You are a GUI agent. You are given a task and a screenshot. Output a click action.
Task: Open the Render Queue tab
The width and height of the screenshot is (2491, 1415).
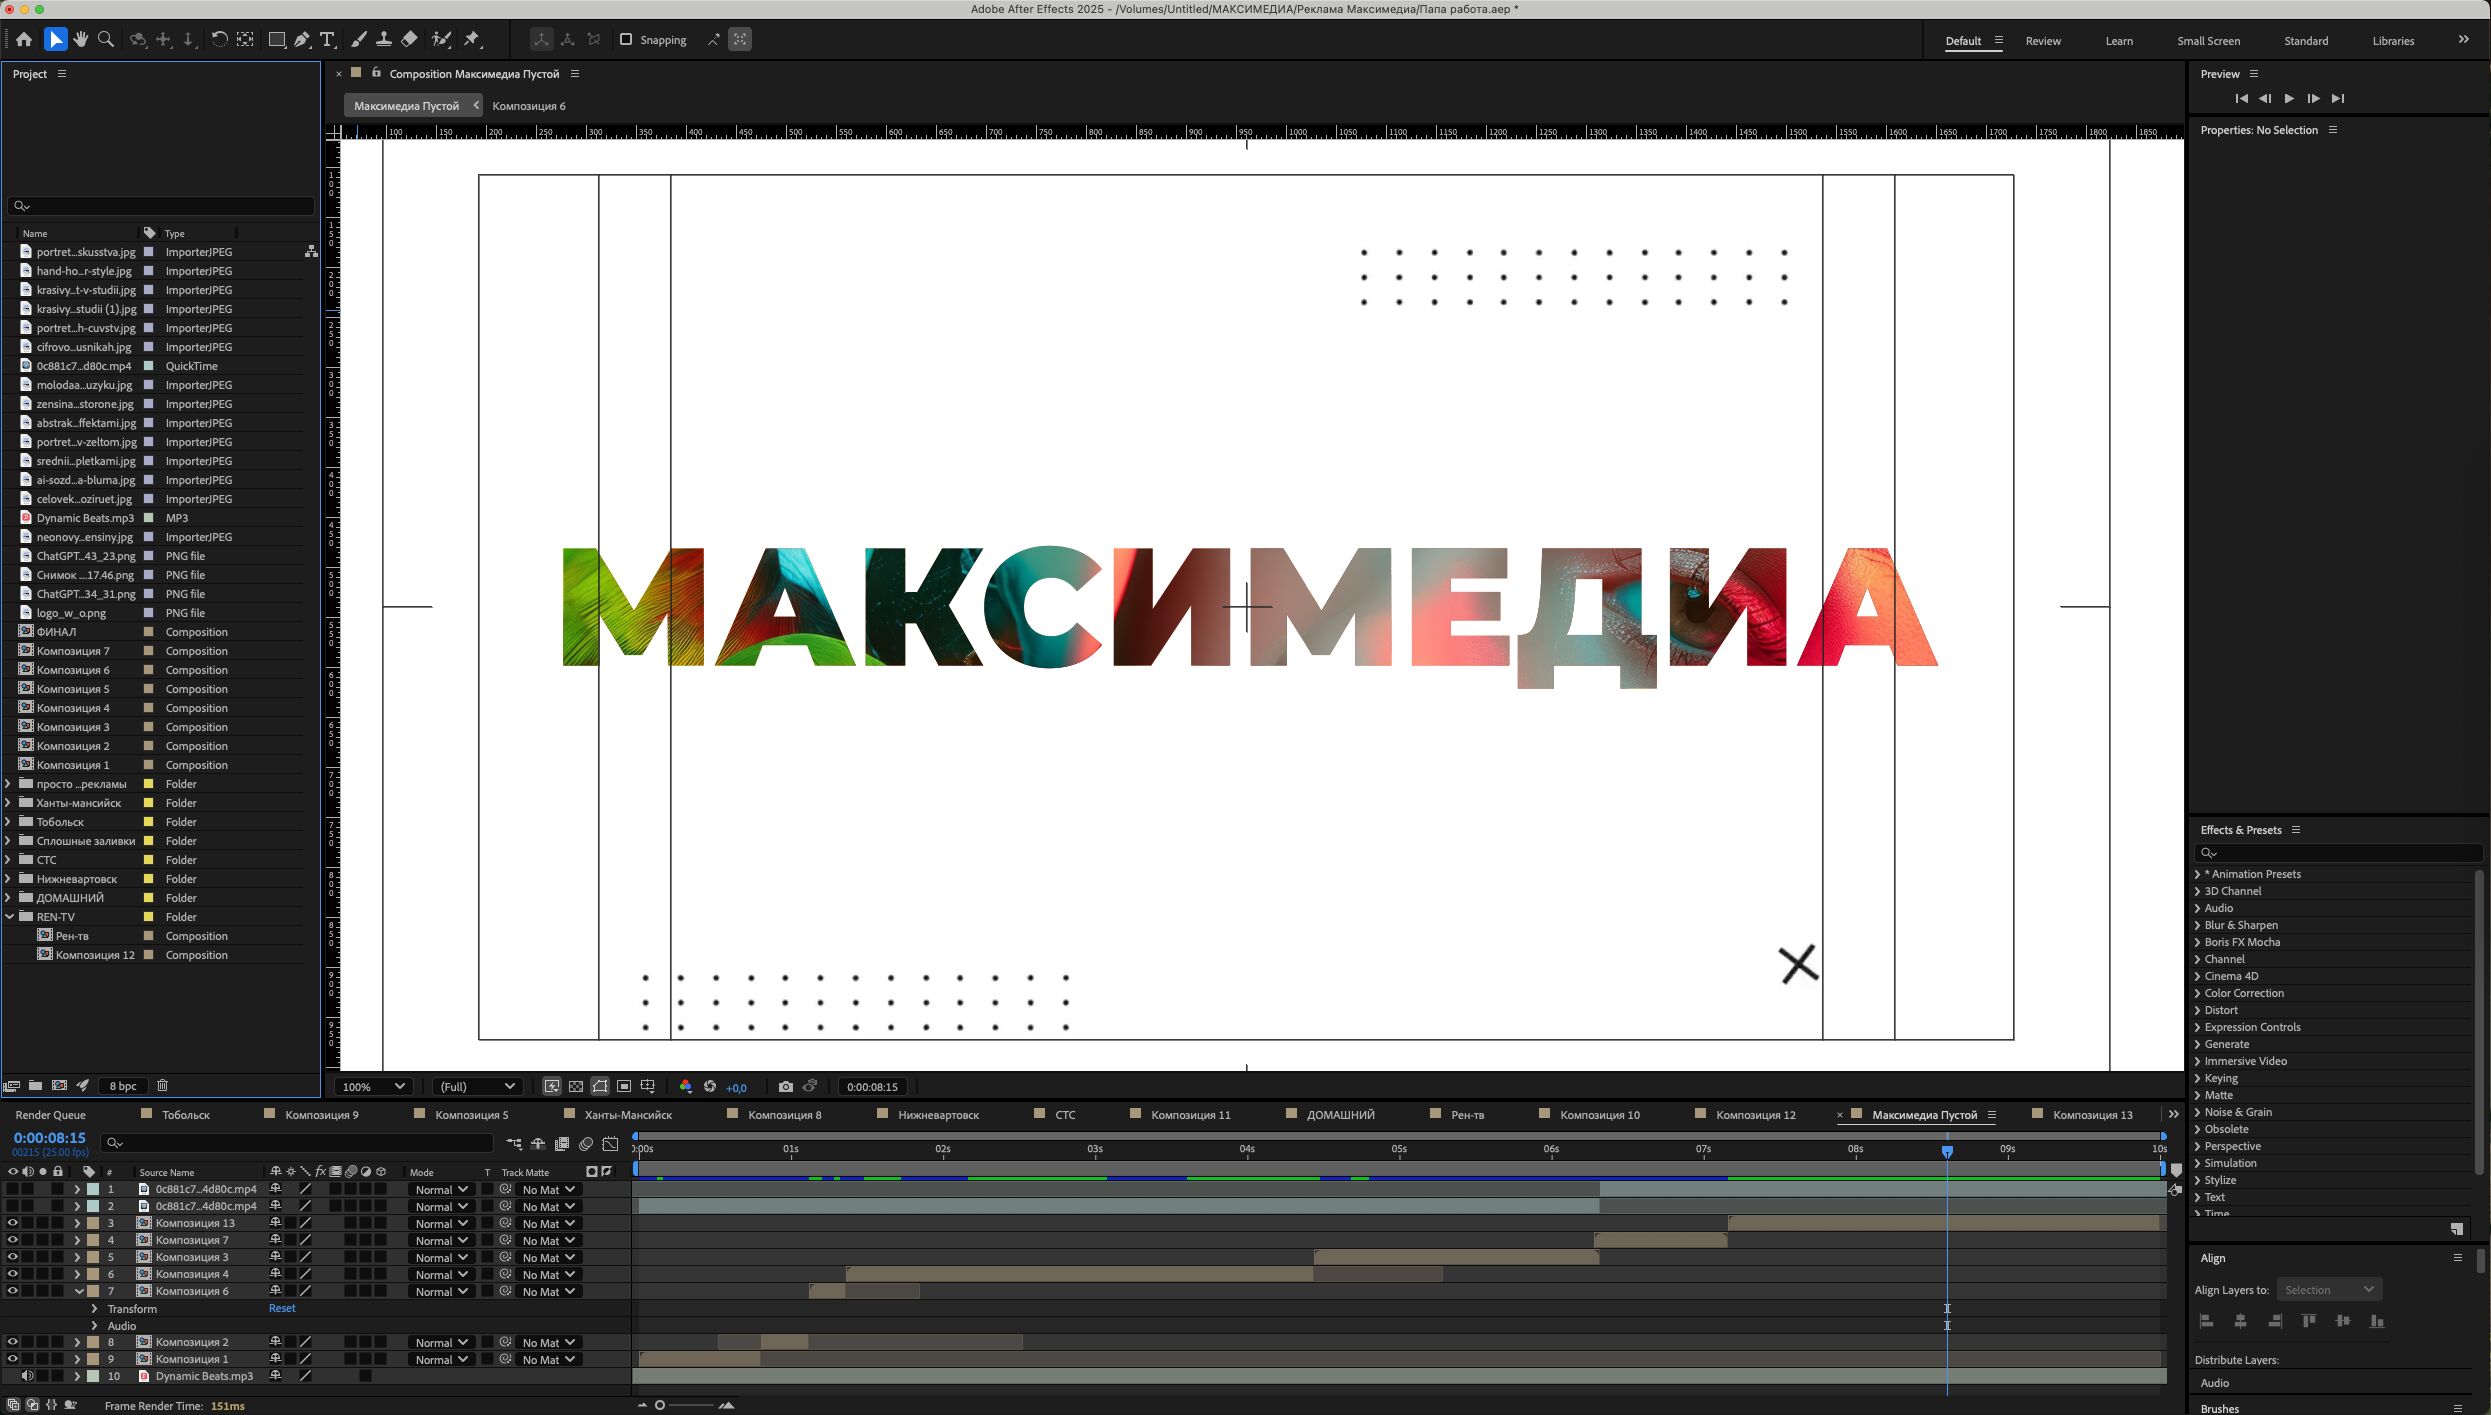51,1115
